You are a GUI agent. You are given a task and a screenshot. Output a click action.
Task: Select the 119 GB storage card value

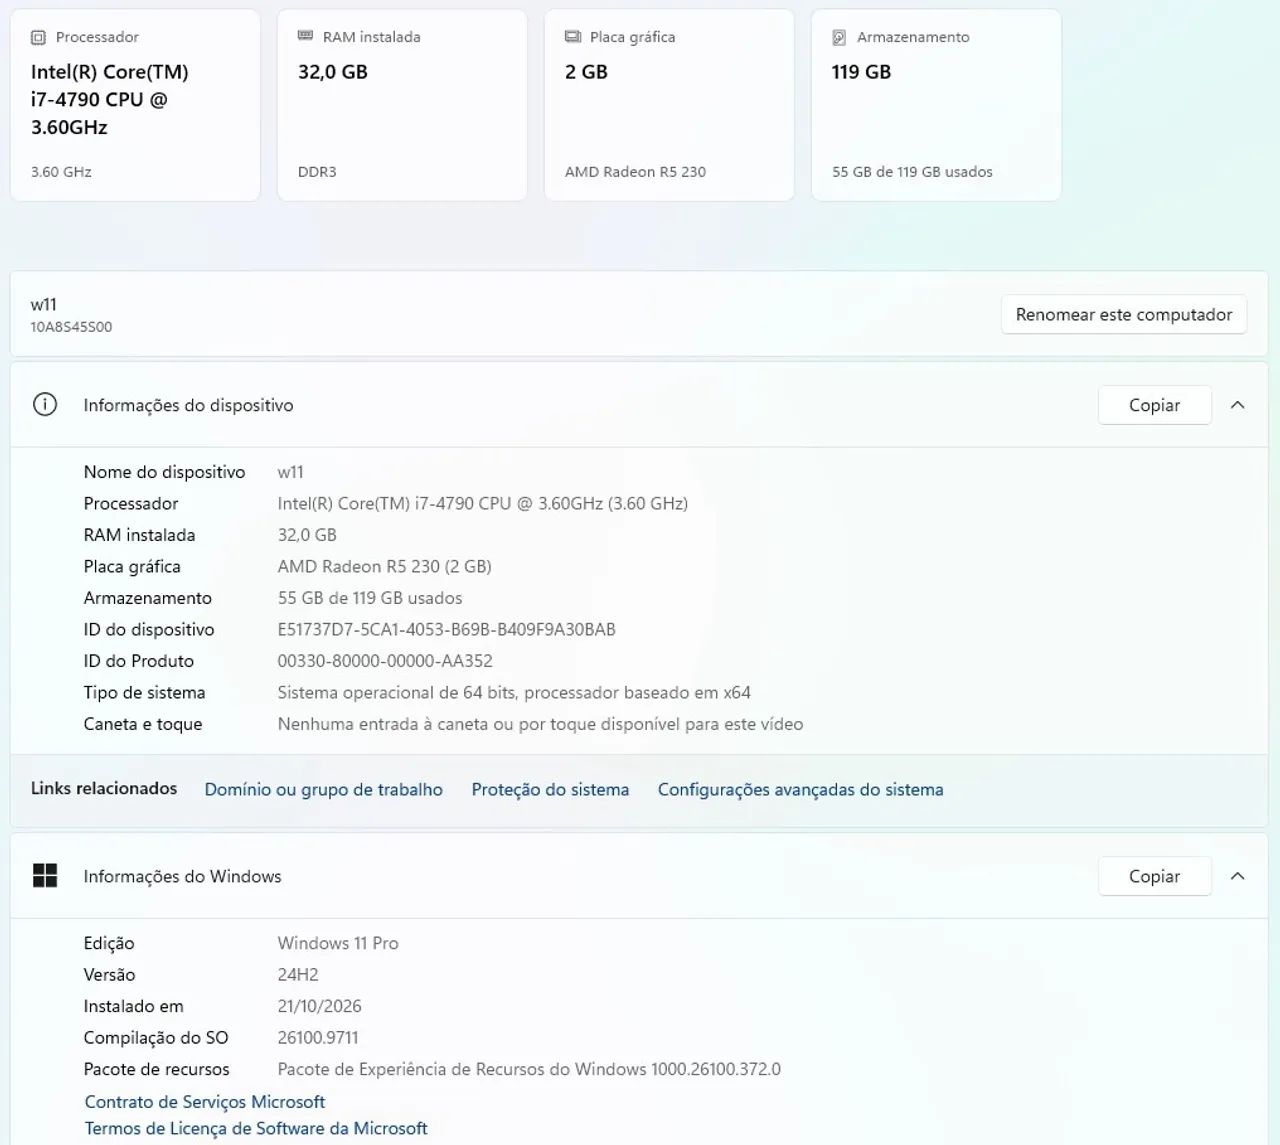[x=861, y=72]
